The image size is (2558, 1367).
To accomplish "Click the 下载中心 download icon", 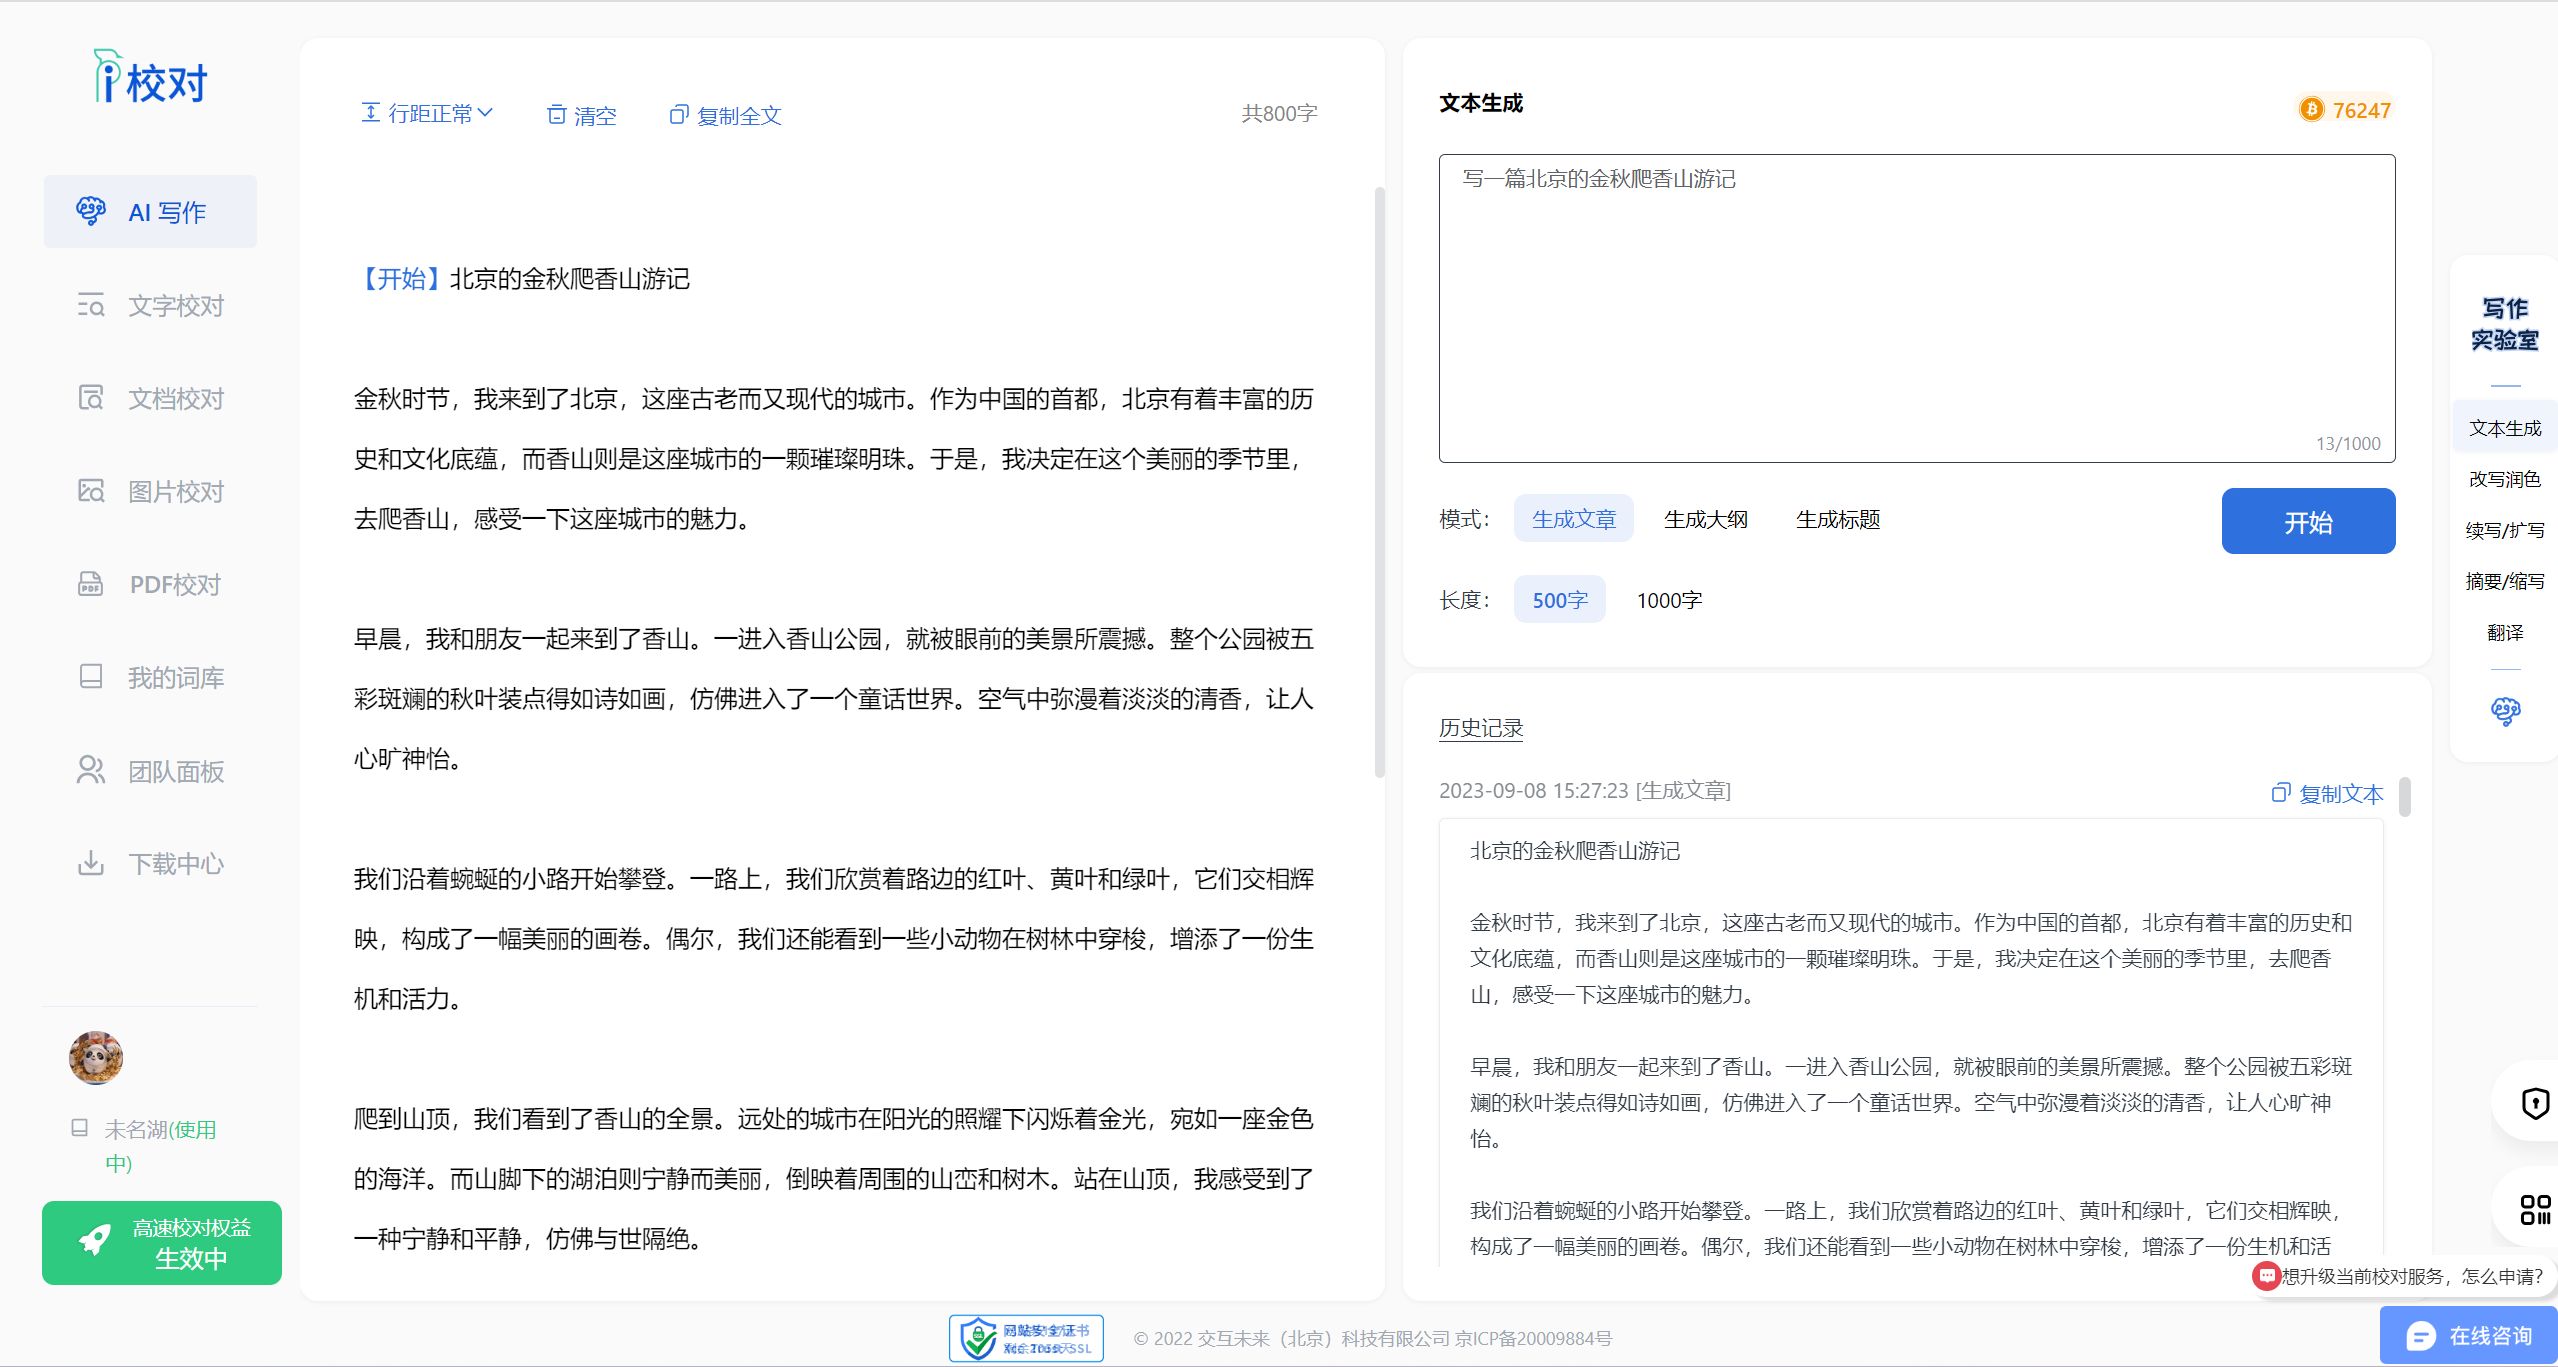I will tap(90, 863).
